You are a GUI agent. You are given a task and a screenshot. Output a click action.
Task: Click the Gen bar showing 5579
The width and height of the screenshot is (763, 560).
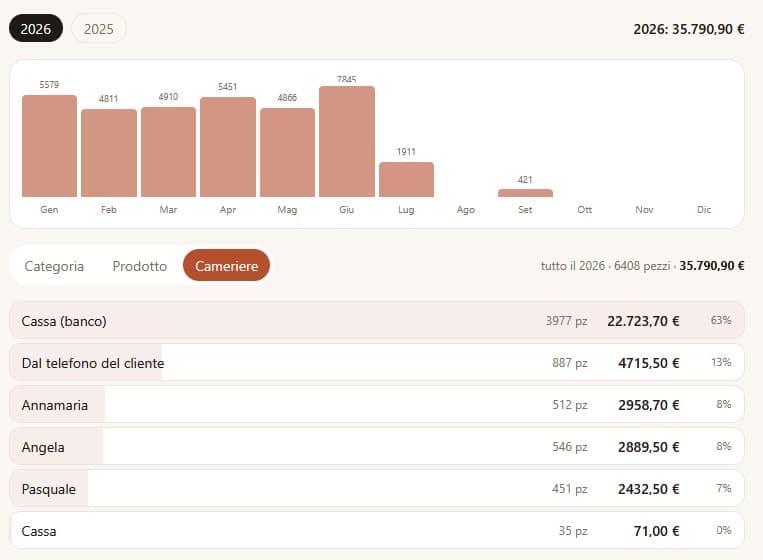[49, 146]
